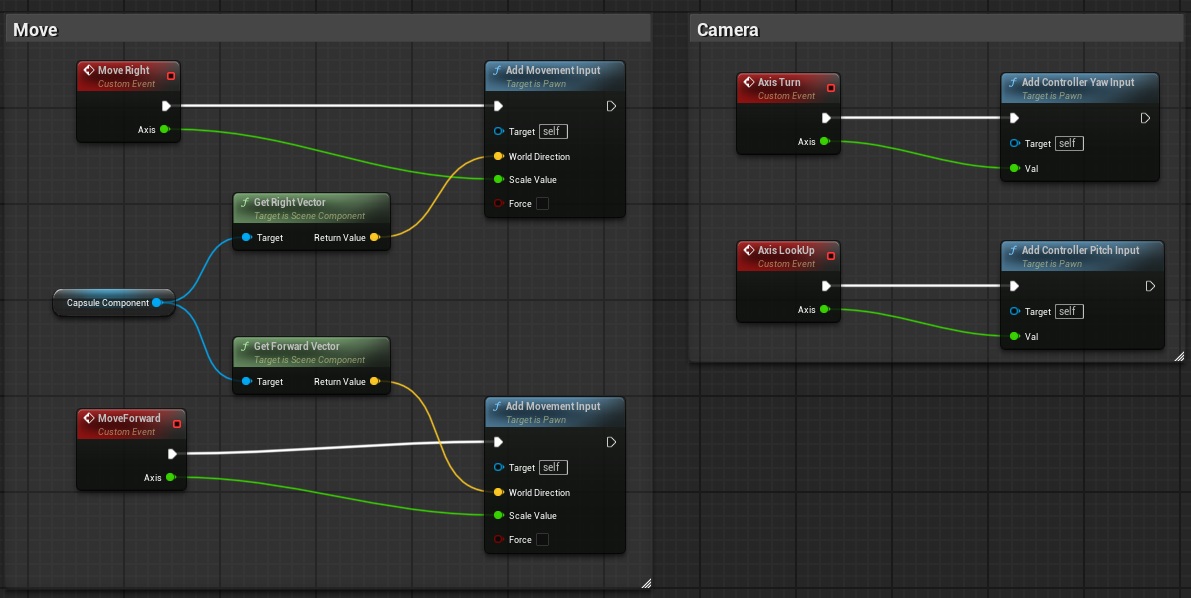Select the Capsule Component variable node
This screenshot has height=598, width=1191.
pyautogui.click(x=114, y=302)
